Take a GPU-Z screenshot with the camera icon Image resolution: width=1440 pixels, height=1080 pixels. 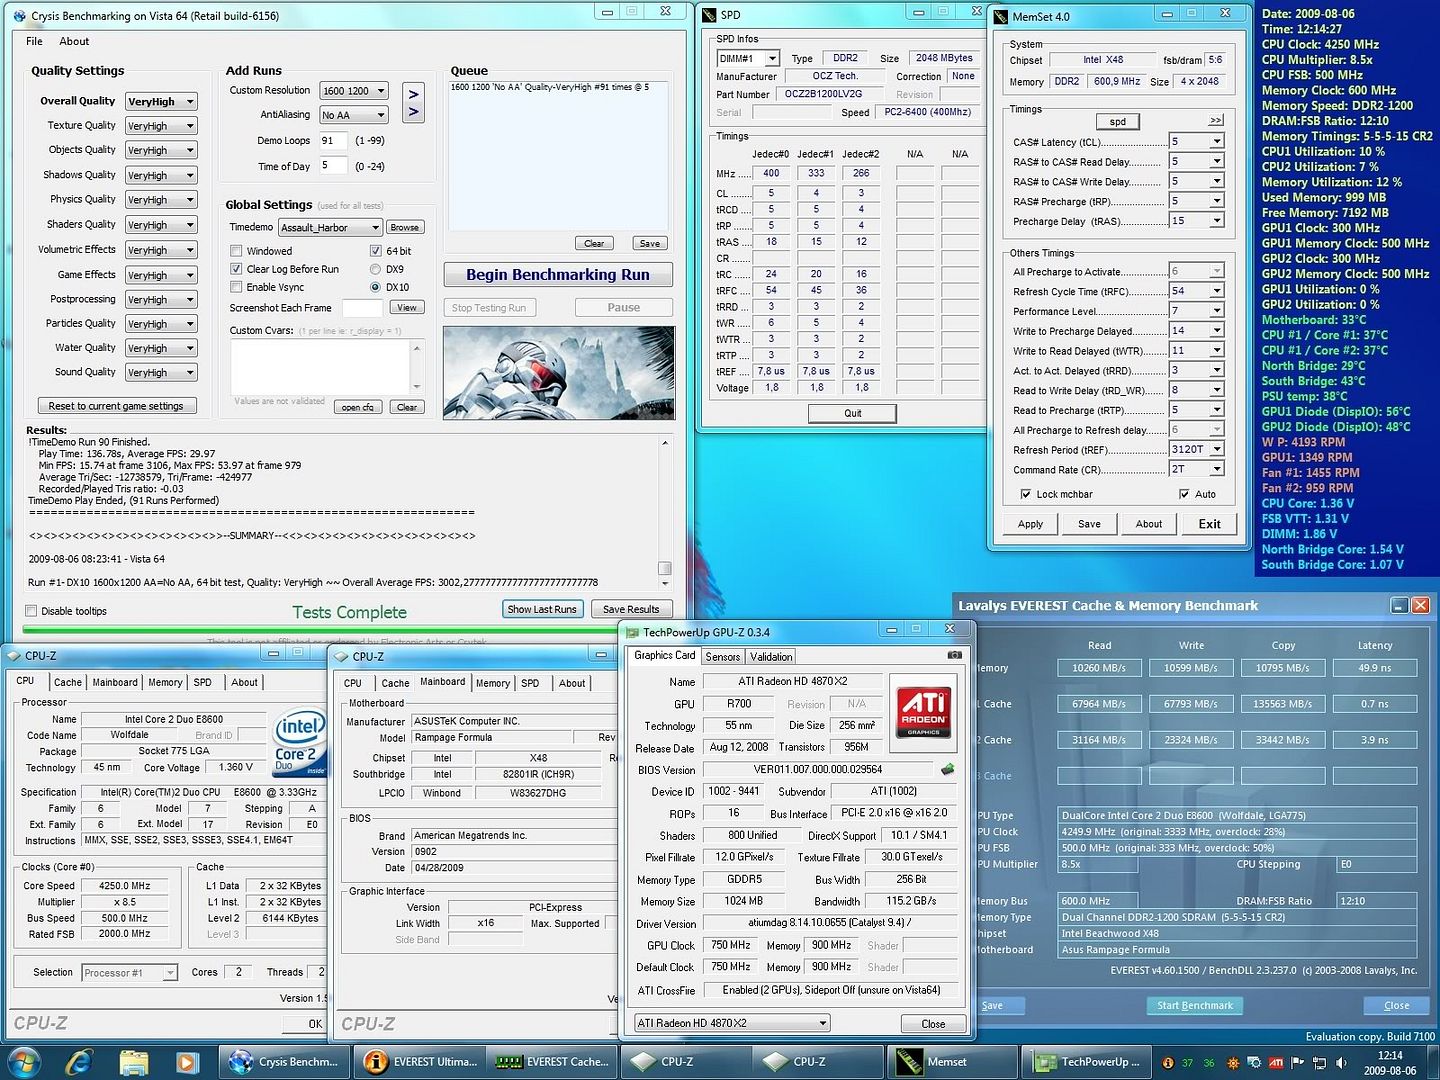954,655
